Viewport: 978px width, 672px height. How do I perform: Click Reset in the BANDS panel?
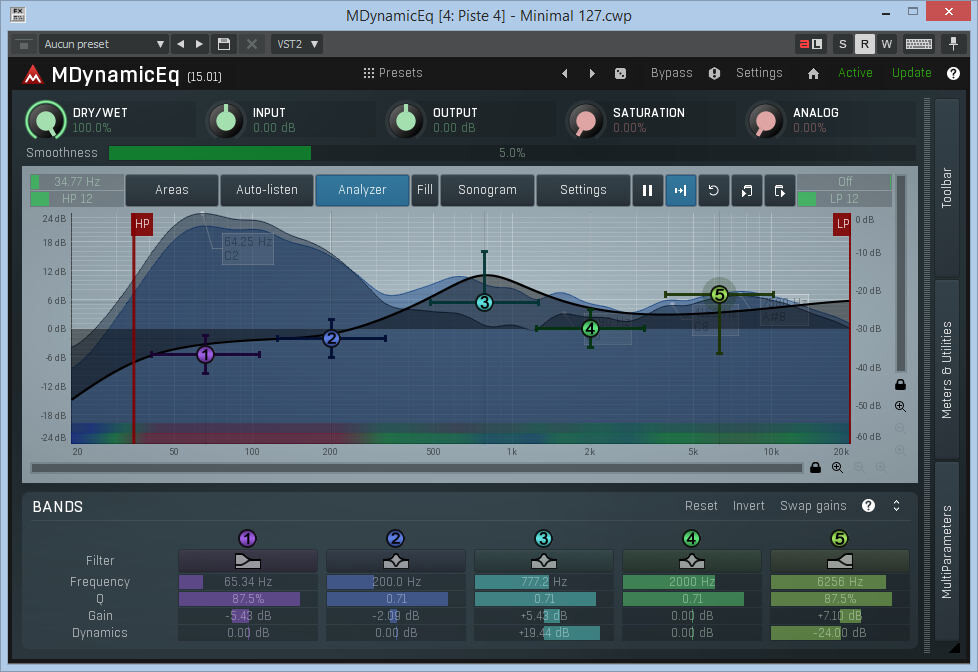point(701,506)
